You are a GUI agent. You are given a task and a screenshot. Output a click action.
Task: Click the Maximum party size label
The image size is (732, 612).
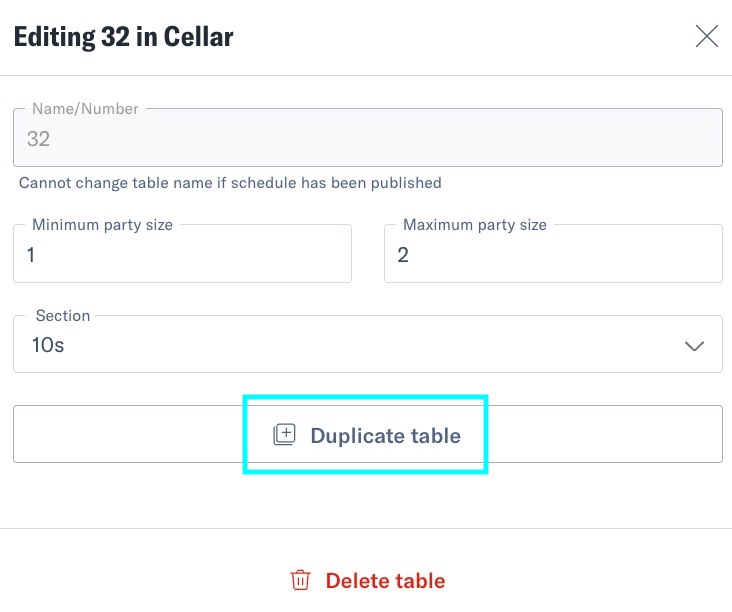[x=475, y=225]
